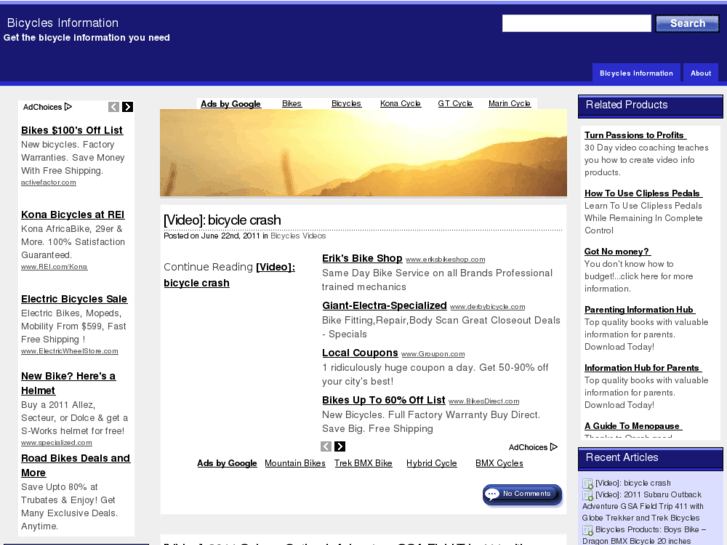Open the About nav tab
Image resolution: width=727 pixels, height=545 pixels.
(701, 73)
